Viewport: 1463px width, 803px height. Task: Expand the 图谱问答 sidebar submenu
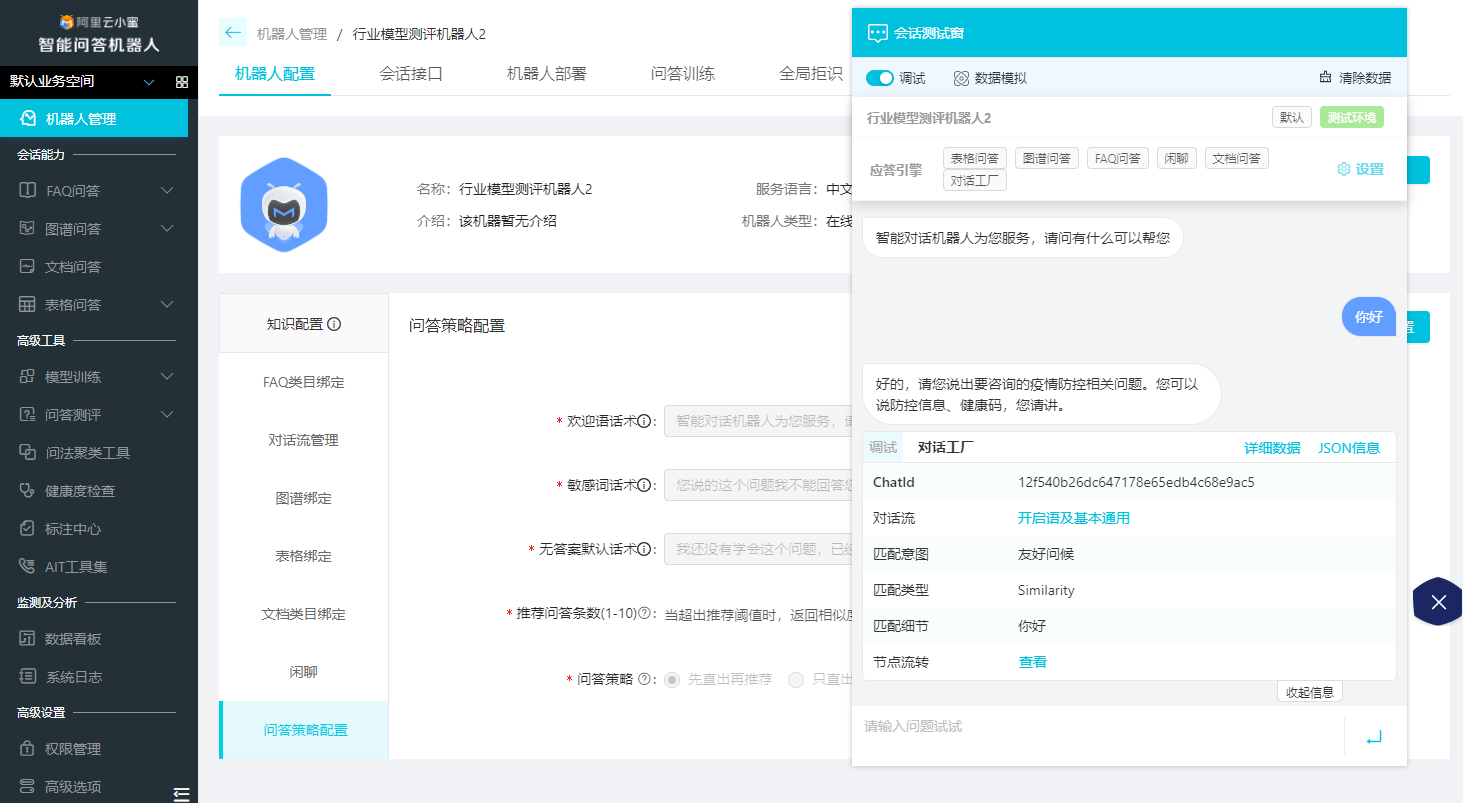coord(167,229)
